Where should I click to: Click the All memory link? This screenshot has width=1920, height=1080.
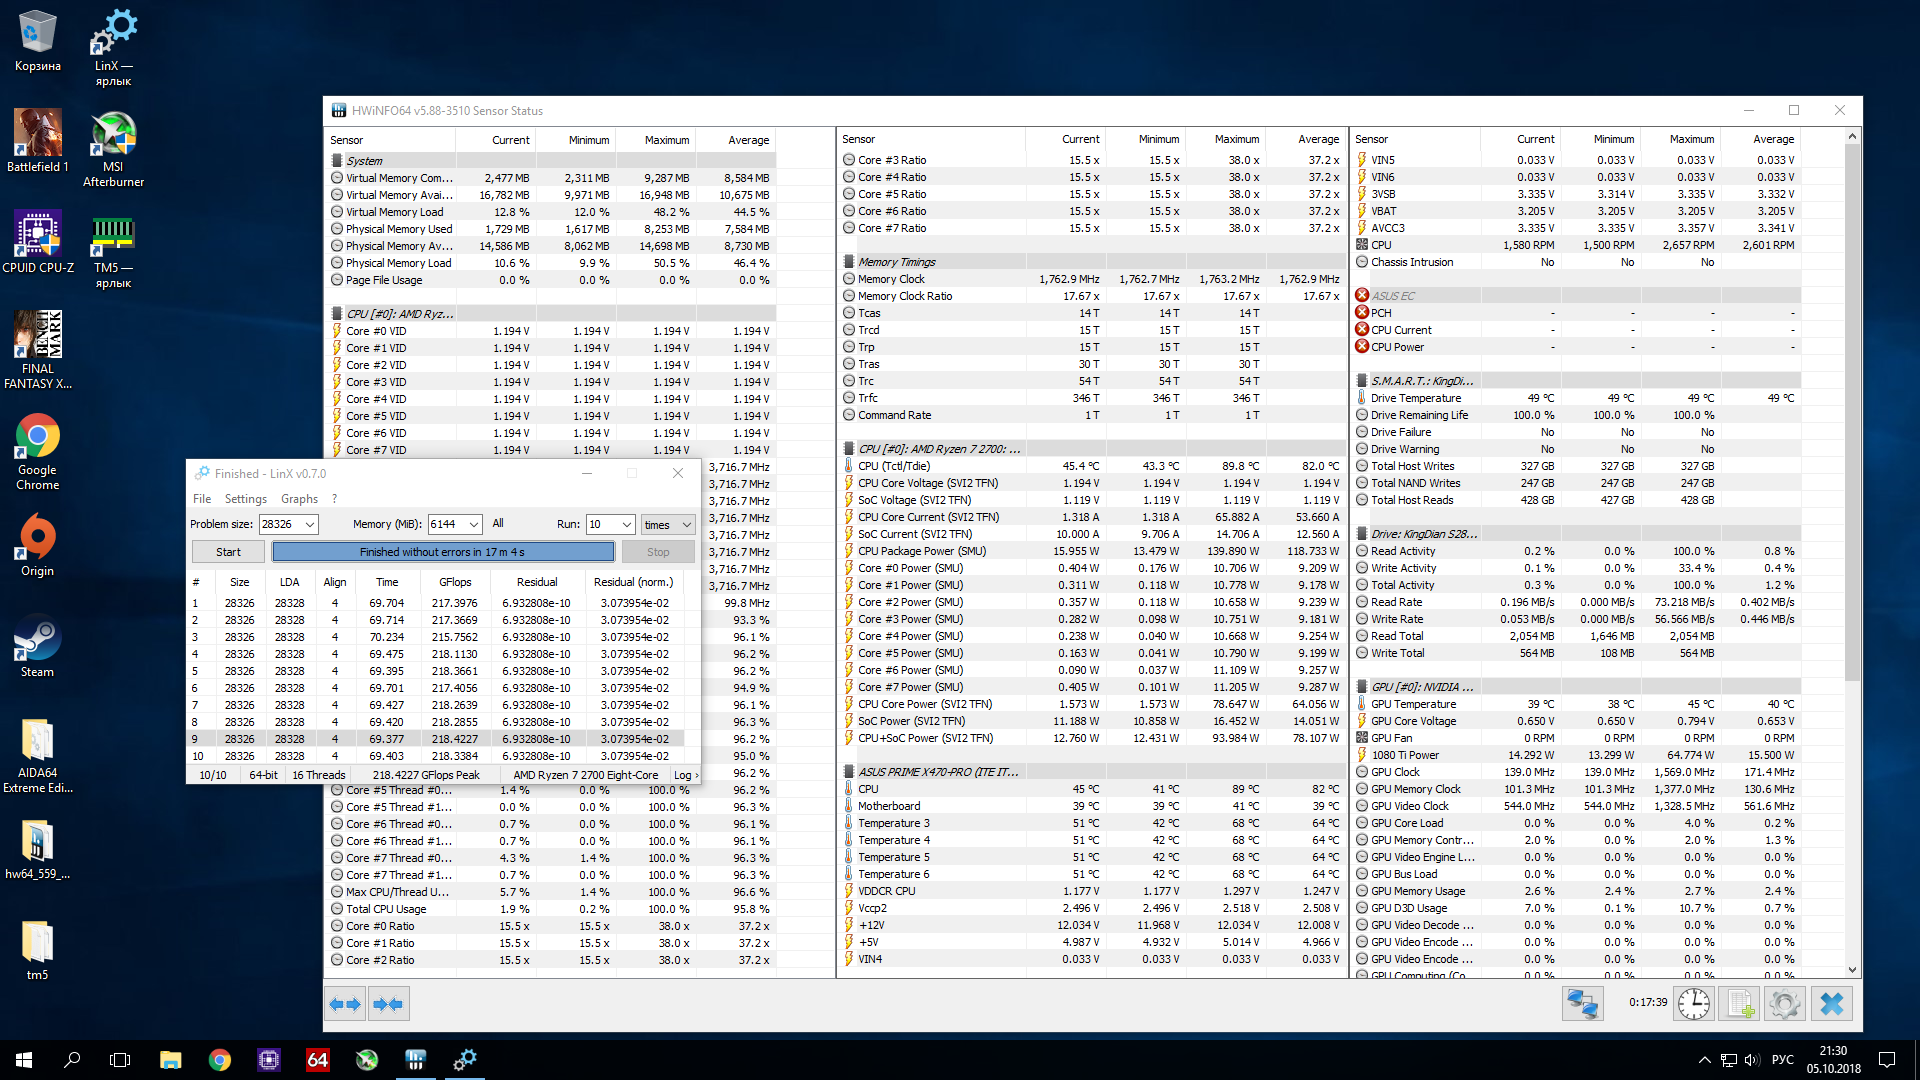coord(498,524)
